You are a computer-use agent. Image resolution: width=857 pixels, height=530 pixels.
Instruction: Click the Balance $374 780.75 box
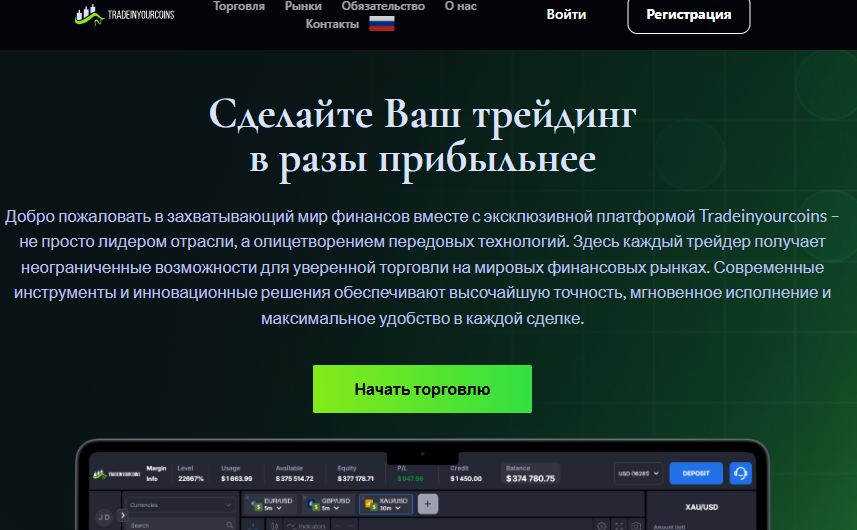point(530,474)
